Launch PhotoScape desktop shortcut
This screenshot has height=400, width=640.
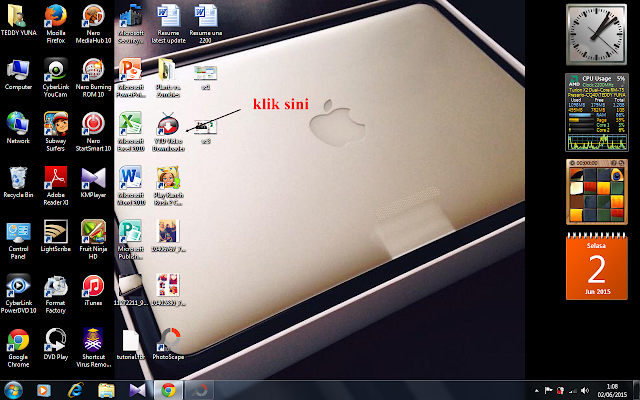pos(168,344)
